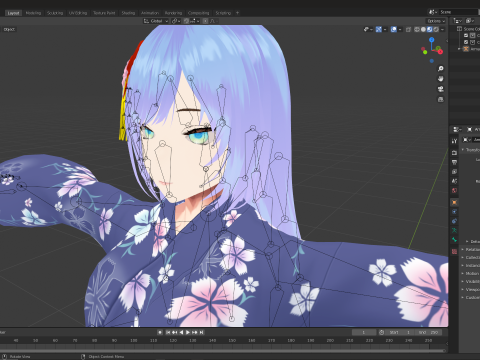Open the shading options dropdown arrow
Screen dimensions: 480x360
tap(442, 29)
